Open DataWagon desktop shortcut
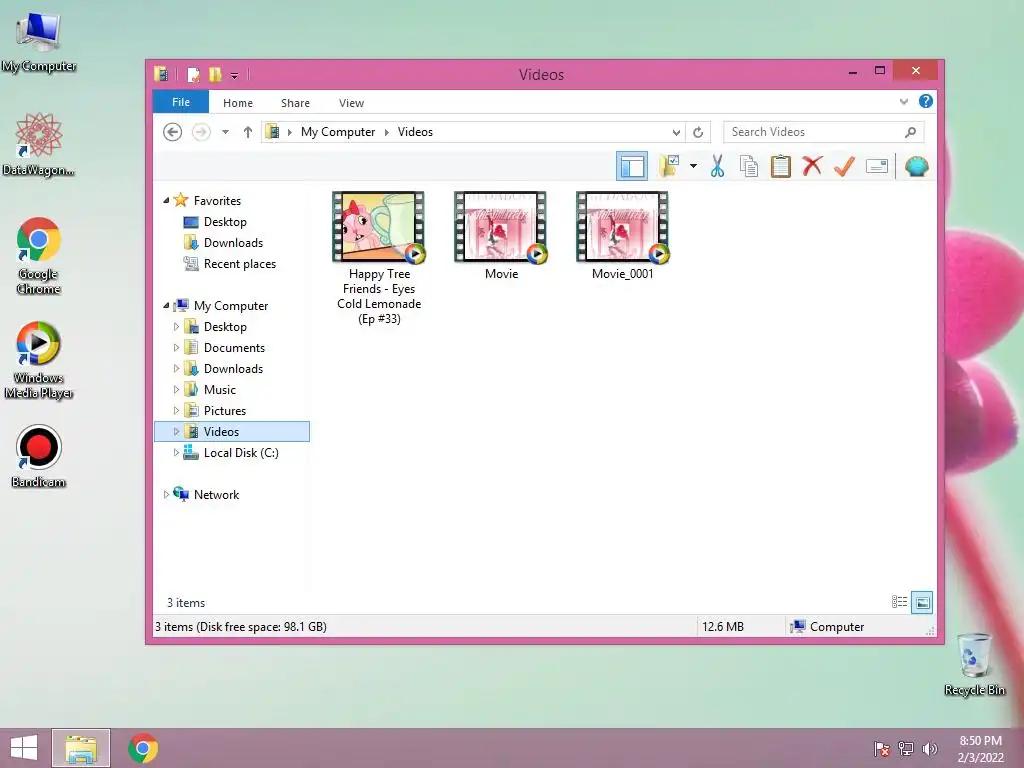1024x768 pixels. (x=39, y=144)
